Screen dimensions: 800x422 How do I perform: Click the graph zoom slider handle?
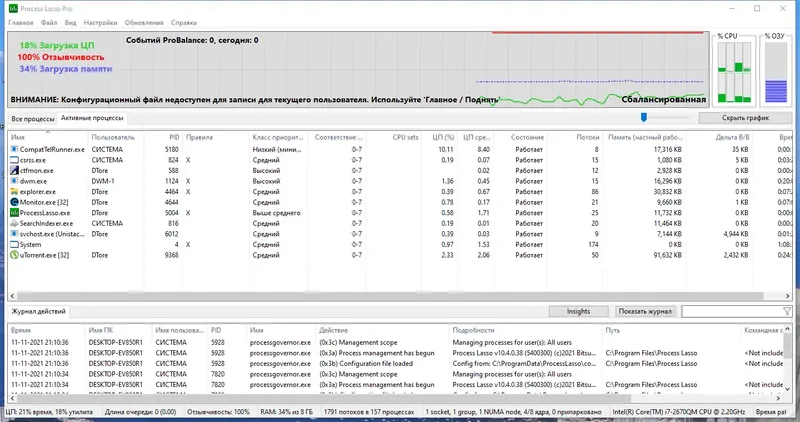pos(644,118)
